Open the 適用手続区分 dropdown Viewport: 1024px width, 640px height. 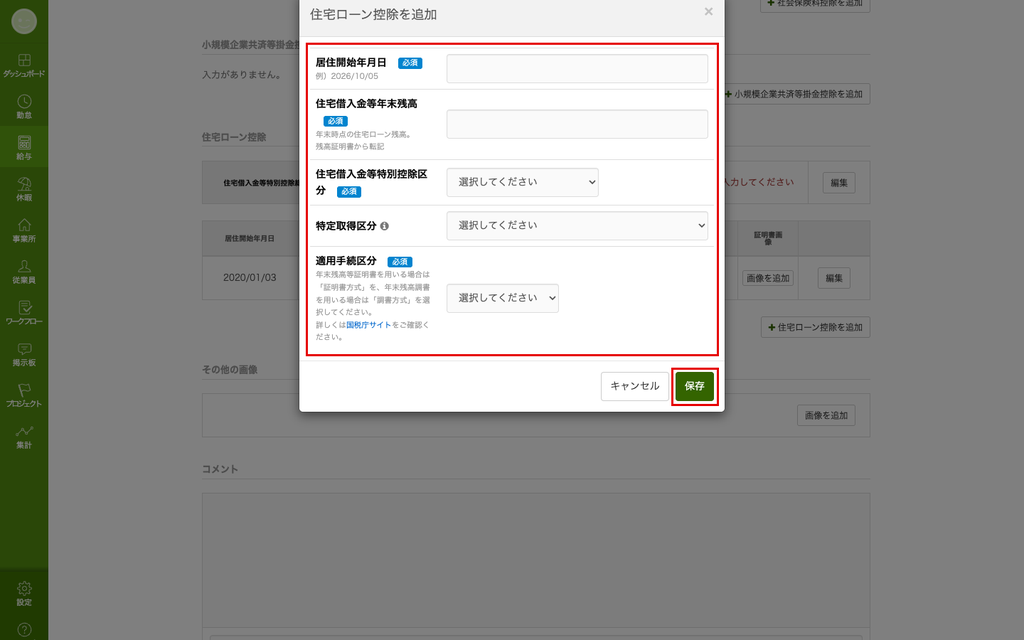click(502, 298)
